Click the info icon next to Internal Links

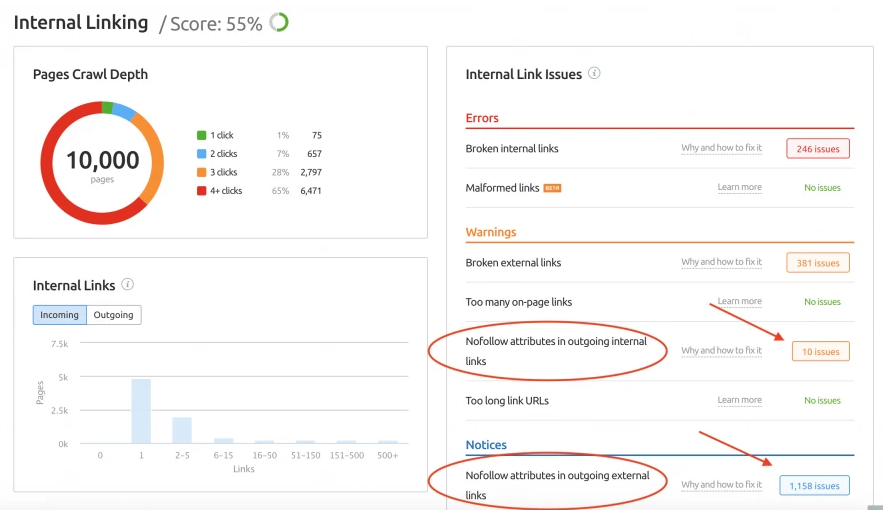pyautogui.click(x=128, y=285)
